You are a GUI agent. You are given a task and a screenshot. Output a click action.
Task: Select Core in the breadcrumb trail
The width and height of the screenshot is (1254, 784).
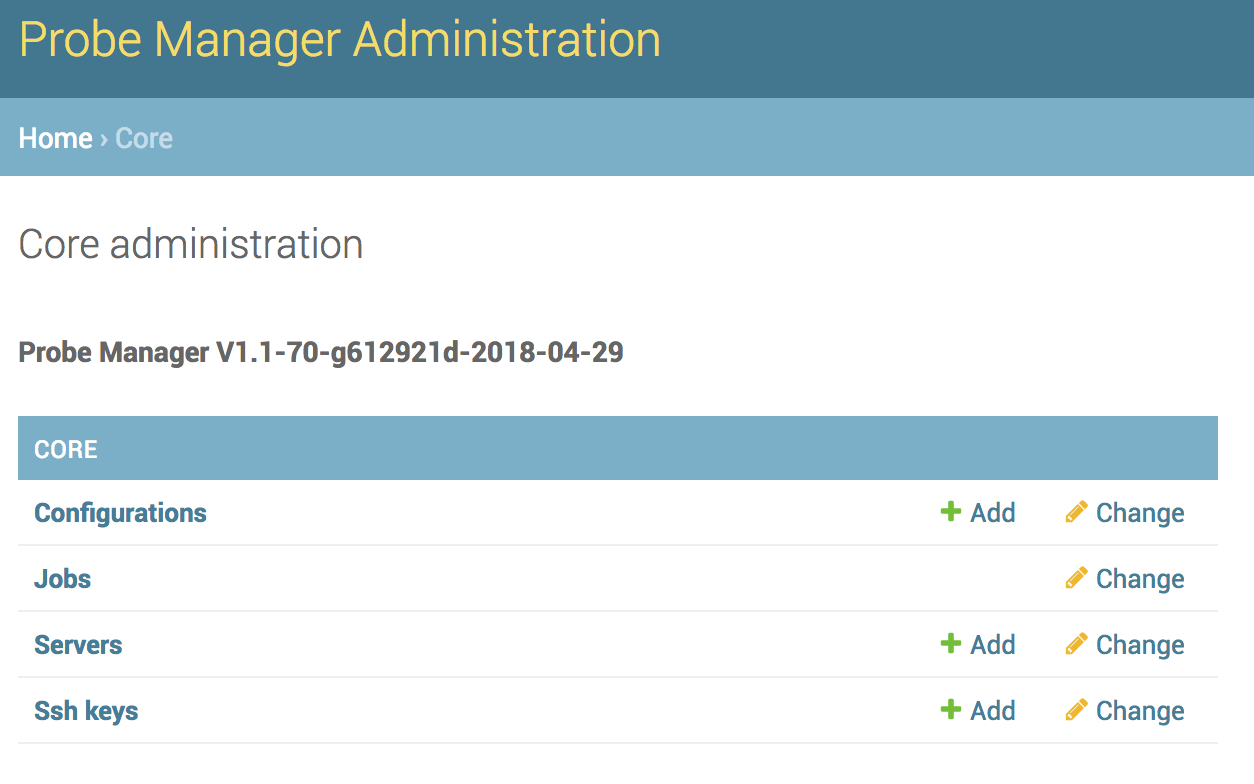[x=143, y=138]
